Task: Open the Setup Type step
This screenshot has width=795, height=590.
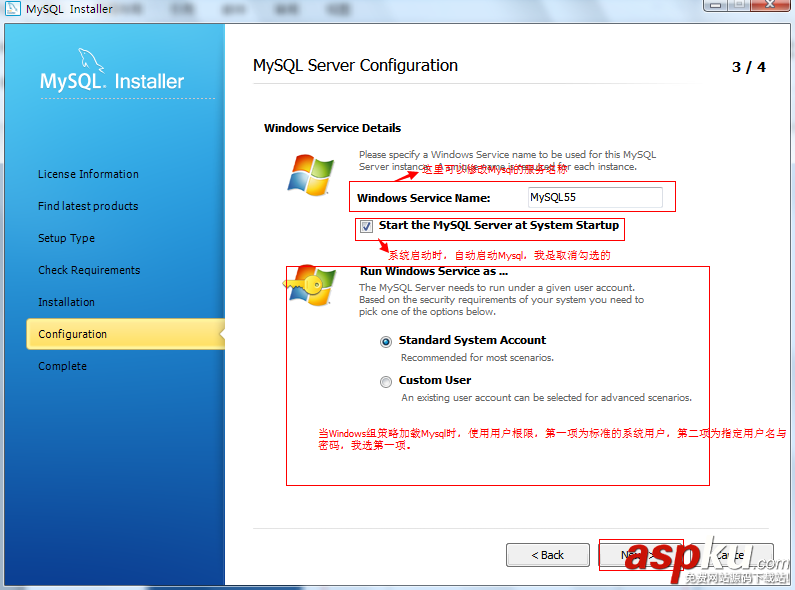Action: tap(66, 238)
